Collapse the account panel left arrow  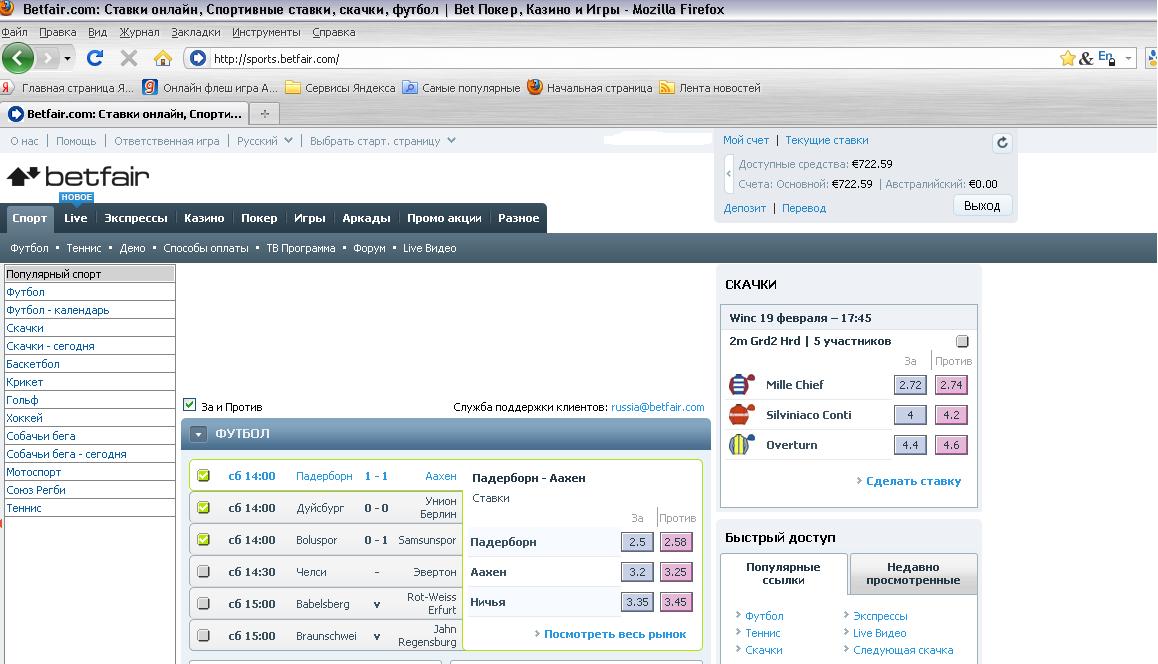728,174
